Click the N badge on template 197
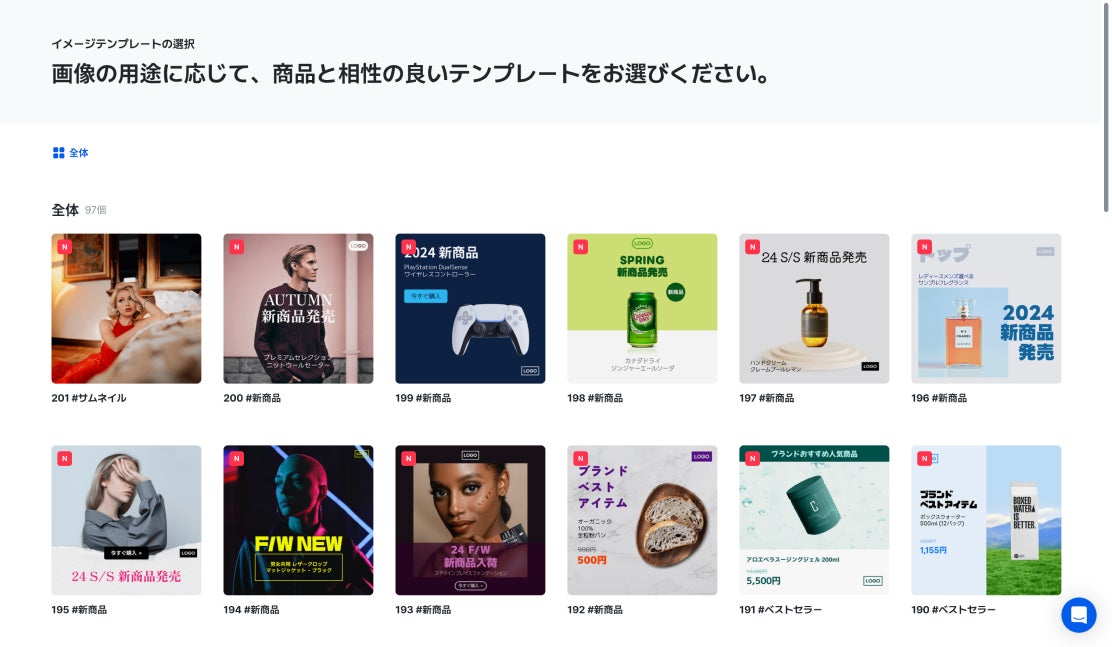Image resolution: width=1112 pixels, height=647 pixels. [752, 247]
